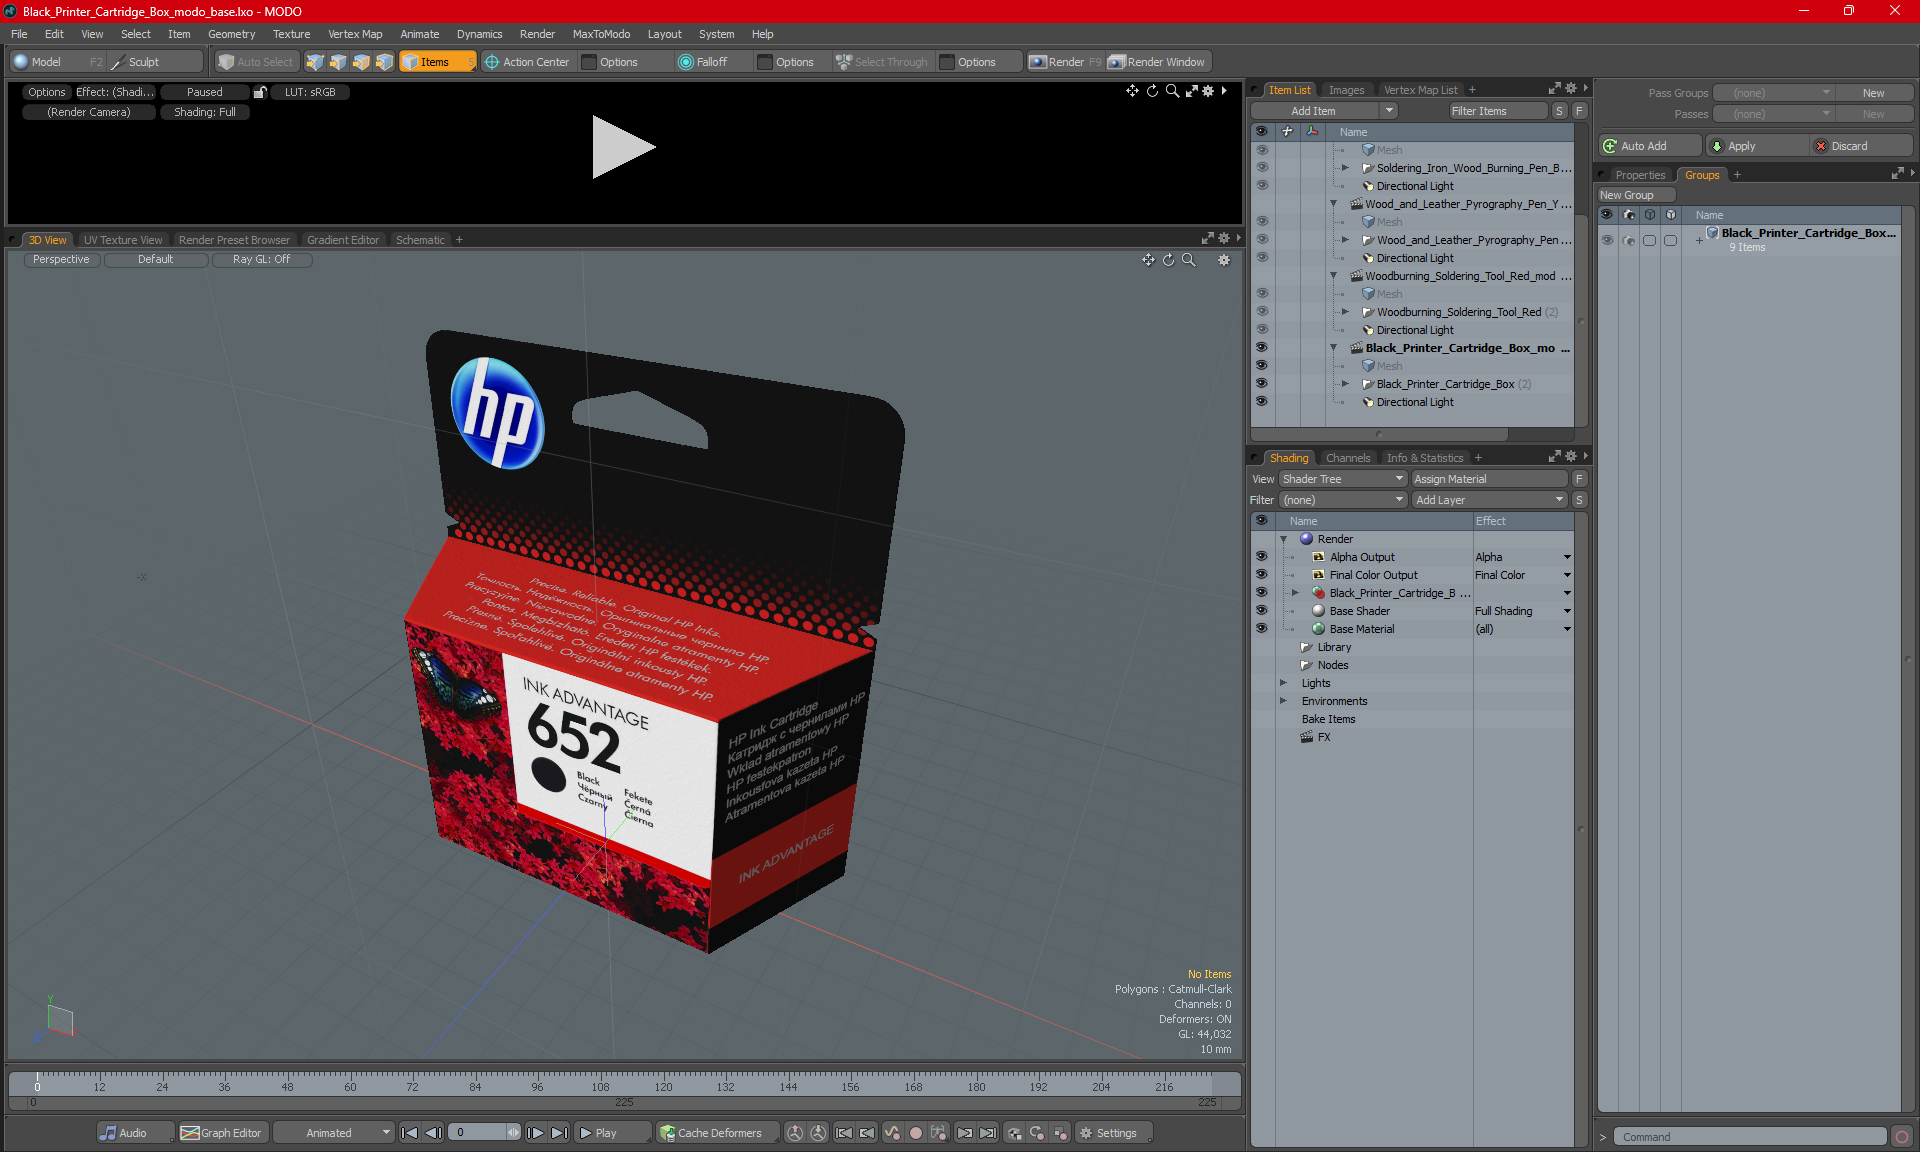The height and width of the screenshot is (1152, 1920).
Task: Click the Apply button in Groups panel
Action: coord(1755,145)
